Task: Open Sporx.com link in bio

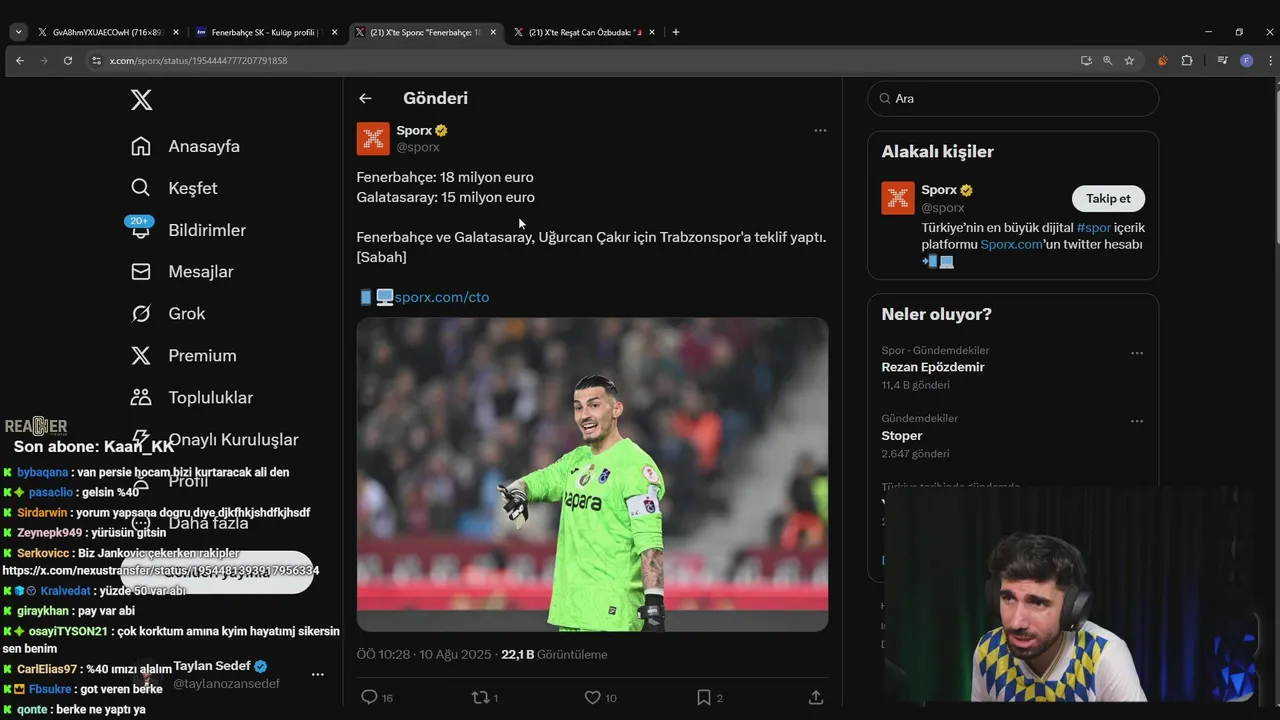Action: [x=1011, y=244]
